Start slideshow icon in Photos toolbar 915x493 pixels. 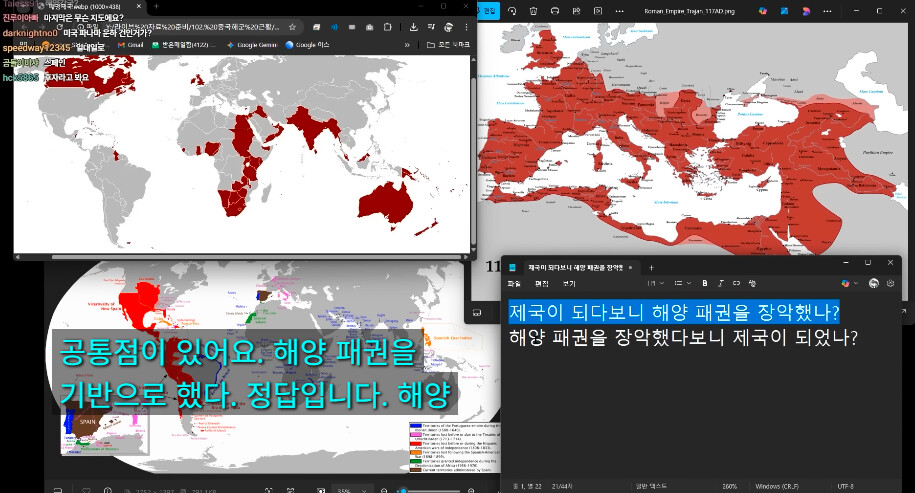point(598,11)
